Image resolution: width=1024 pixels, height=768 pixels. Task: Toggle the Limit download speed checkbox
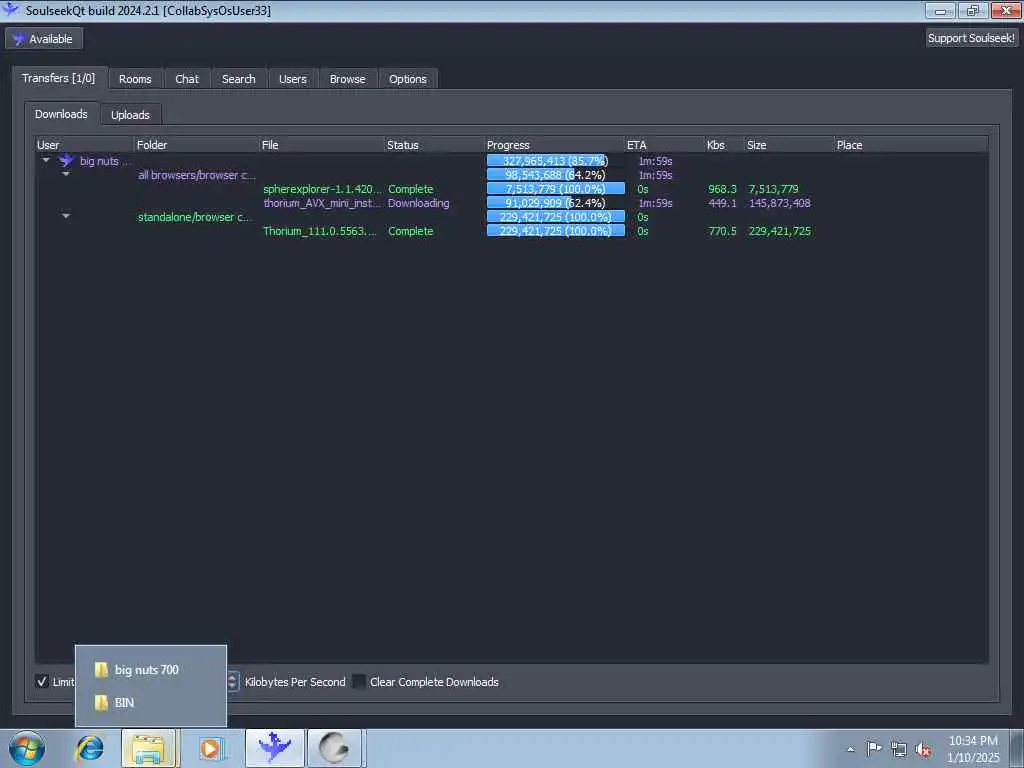click(42, 682)
